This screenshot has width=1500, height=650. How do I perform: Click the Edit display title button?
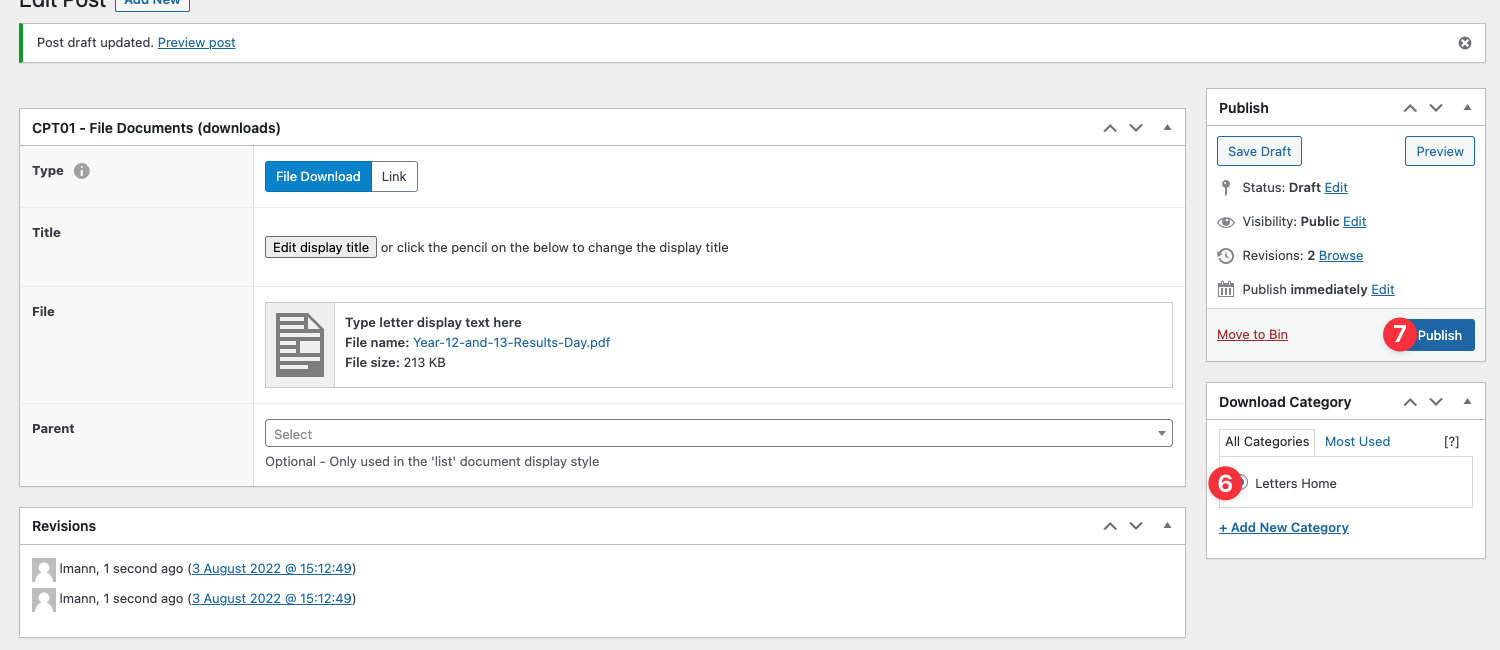click(x=321, y=247)
